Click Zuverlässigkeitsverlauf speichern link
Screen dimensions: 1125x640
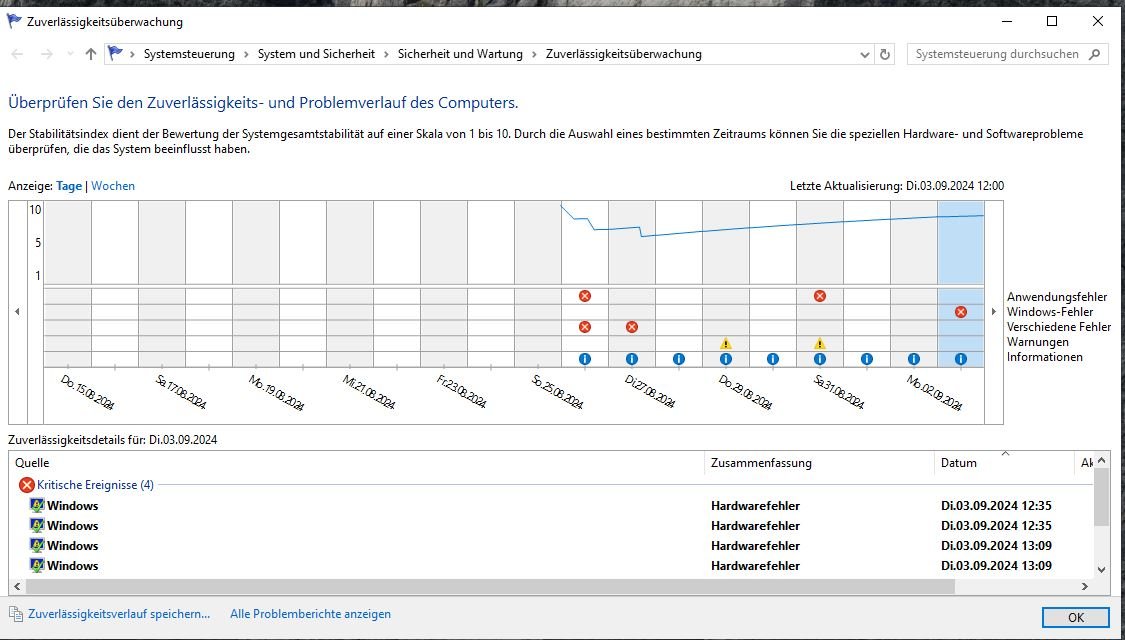point(119,614)
